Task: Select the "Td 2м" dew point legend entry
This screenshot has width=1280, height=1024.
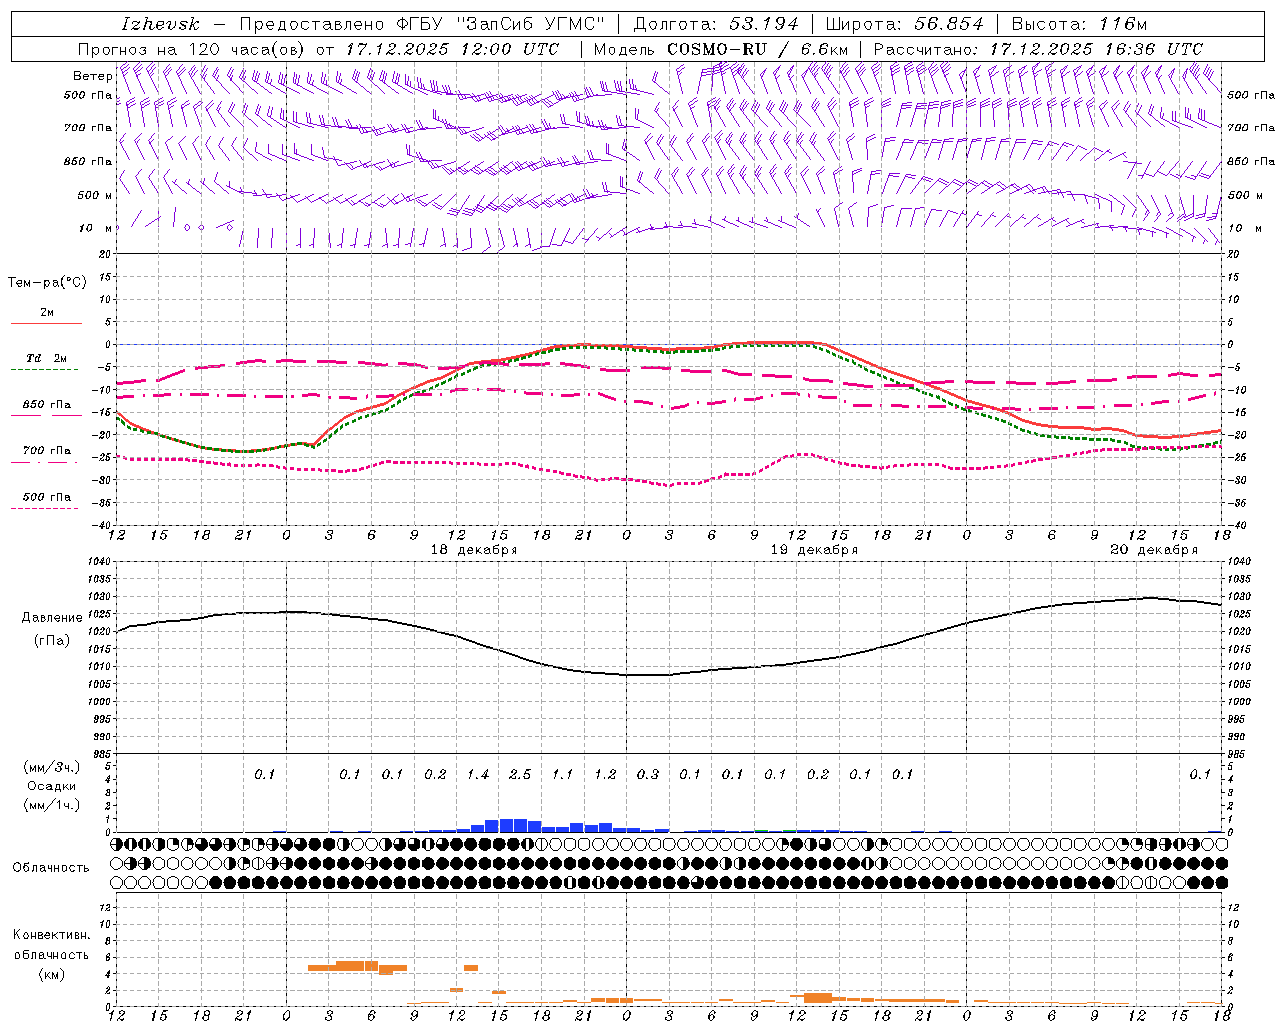Action: [47, 358]
